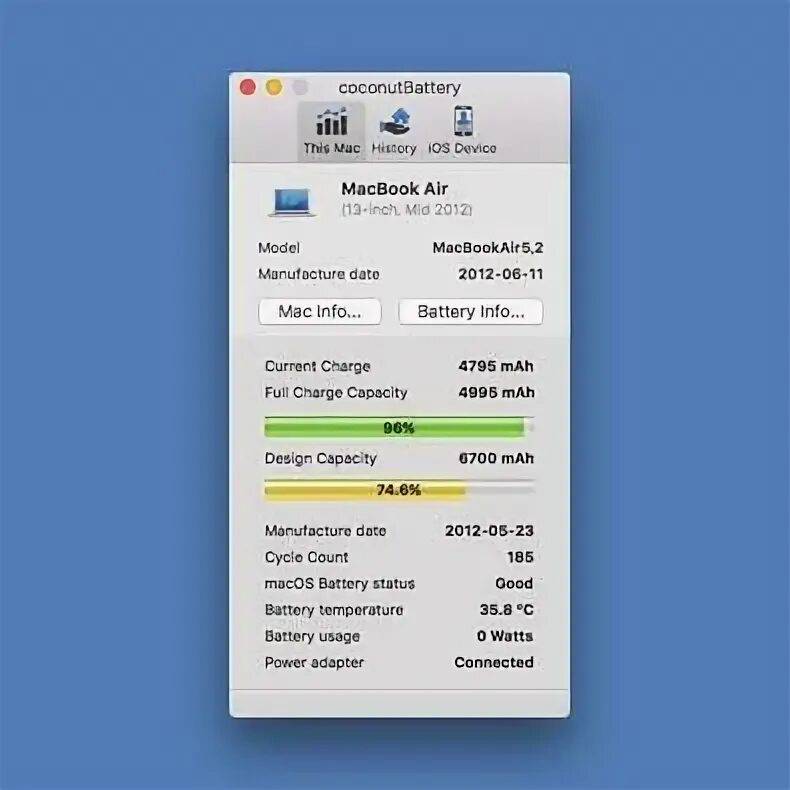Click the Mac Info... button

tap(320, 311)
